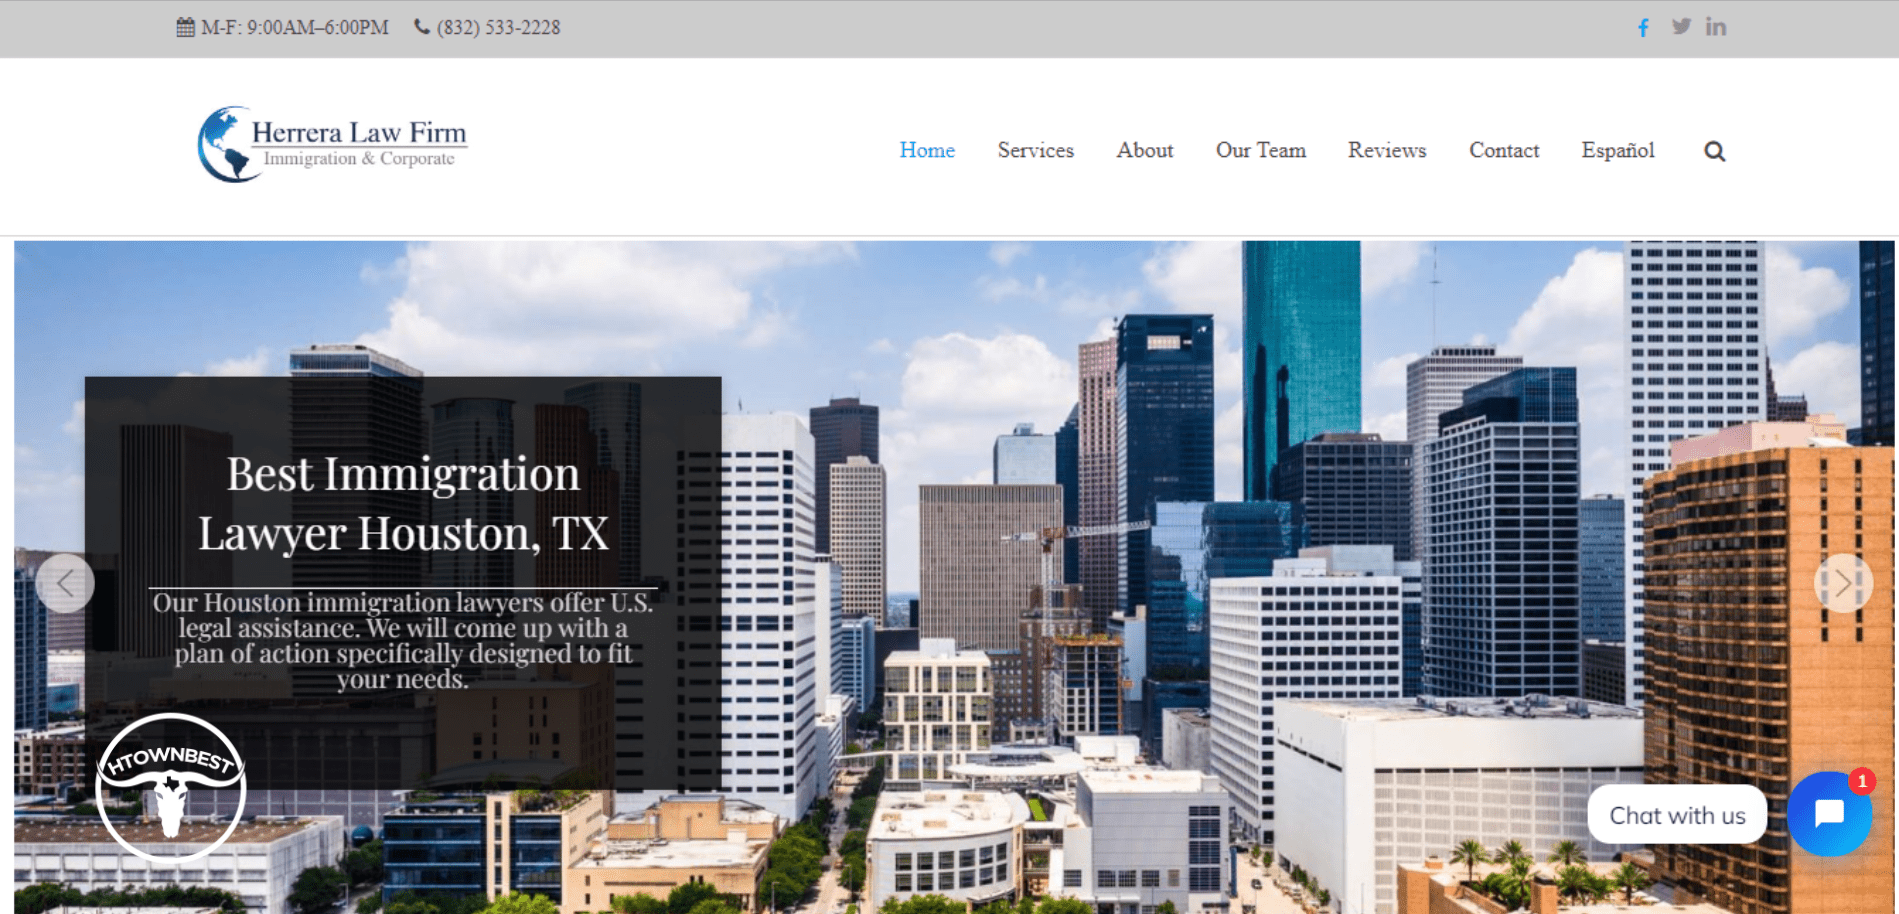Image resolution: width=1899 pixels, height=914 pixels.
Task: Click the search magnifier icon
Action: (x=1714, y=151)
